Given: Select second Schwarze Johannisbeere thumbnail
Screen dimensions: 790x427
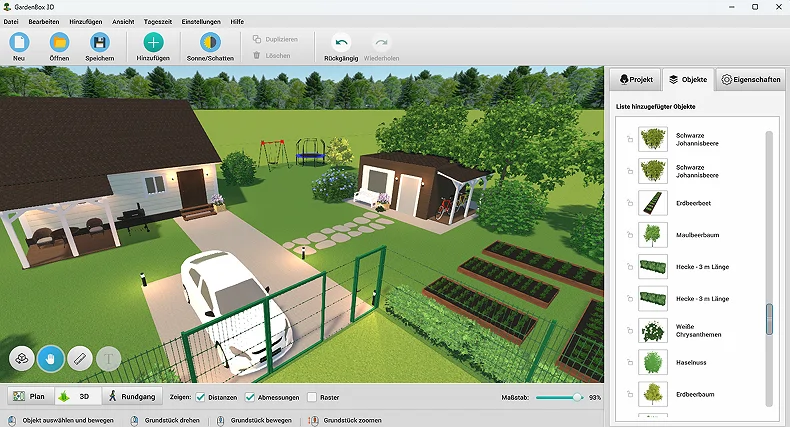Looking at the screenshot, I should (x=652, y=171).
